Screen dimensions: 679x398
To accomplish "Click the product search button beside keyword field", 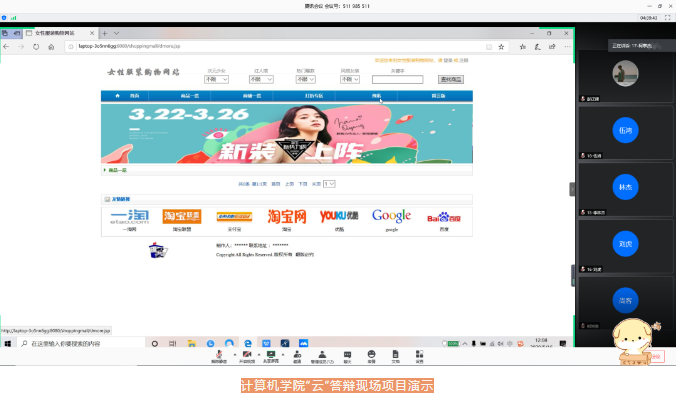I will click(451, 80).
